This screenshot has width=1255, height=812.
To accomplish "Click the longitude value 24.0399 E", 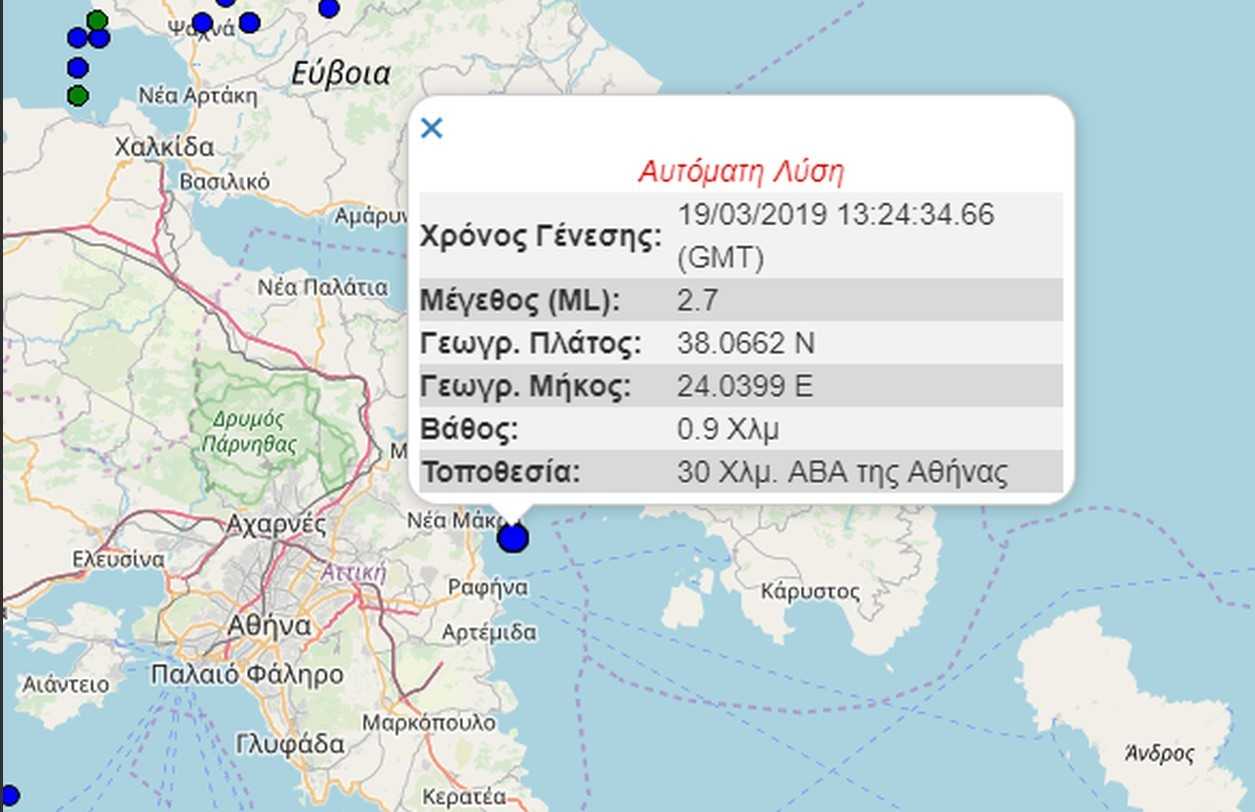I will coord(744,386).
